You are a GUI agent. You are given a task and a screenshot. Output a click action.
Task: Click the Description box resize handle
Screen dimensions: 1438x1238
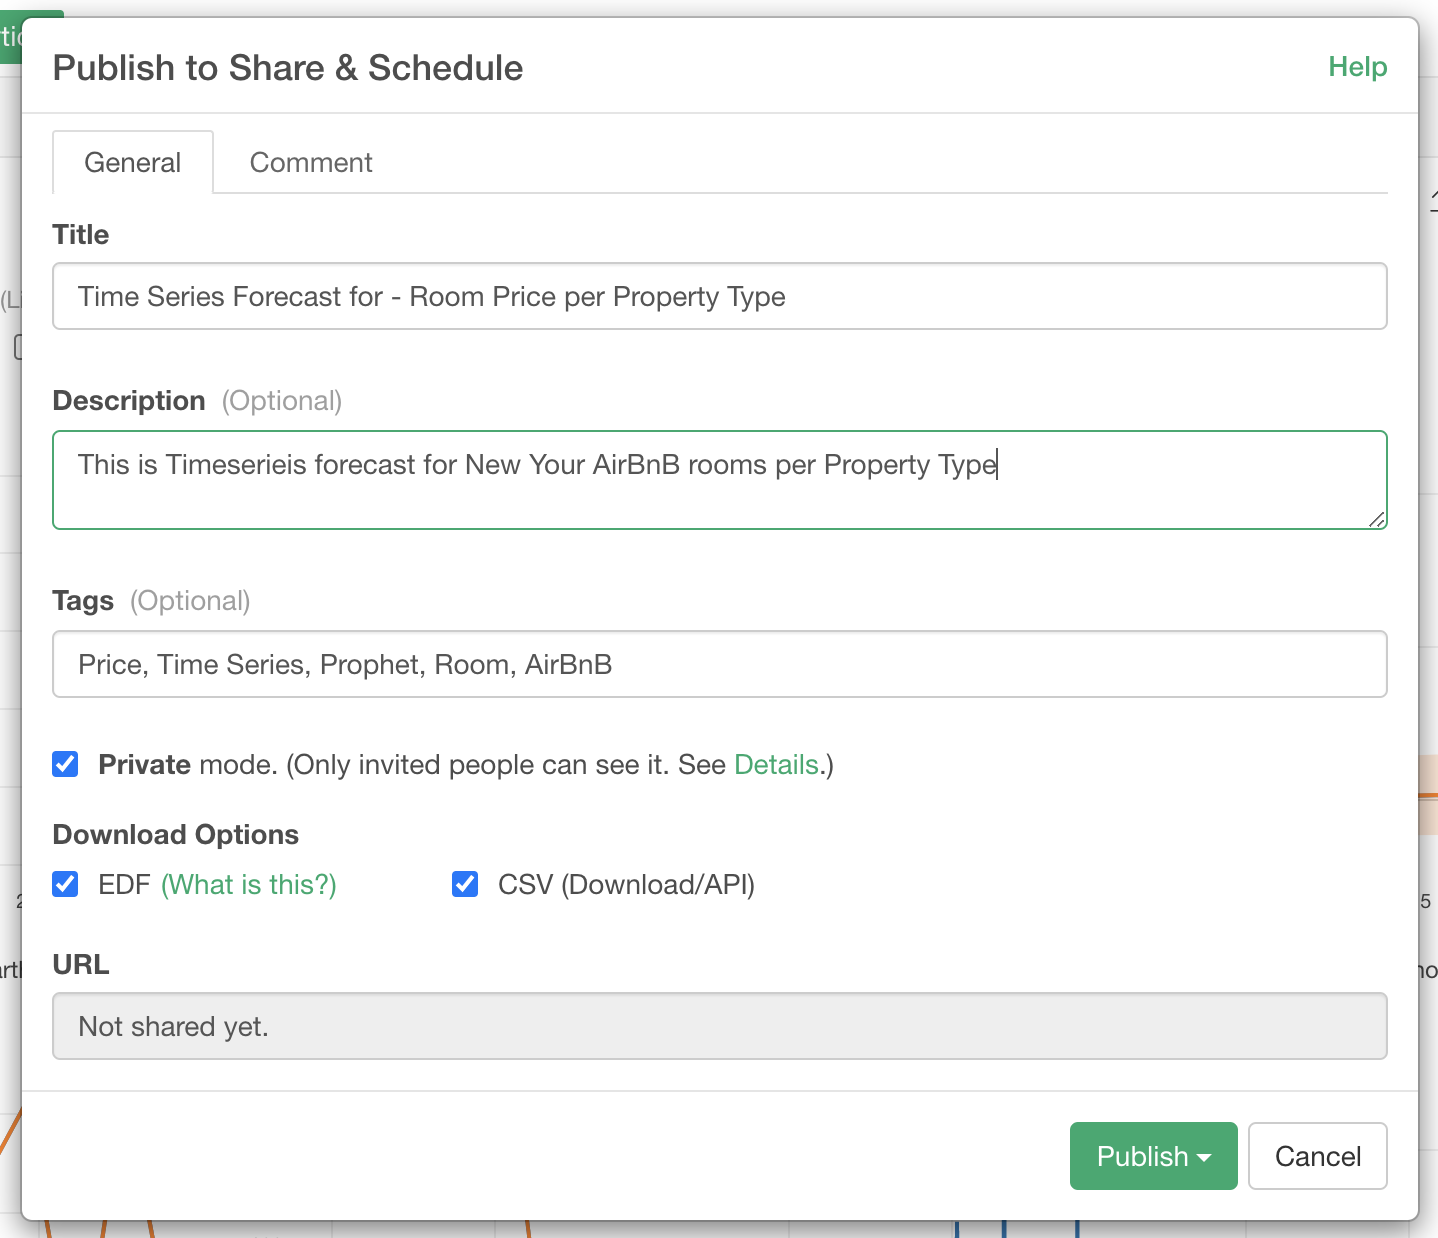click(x=1377, y=519)
